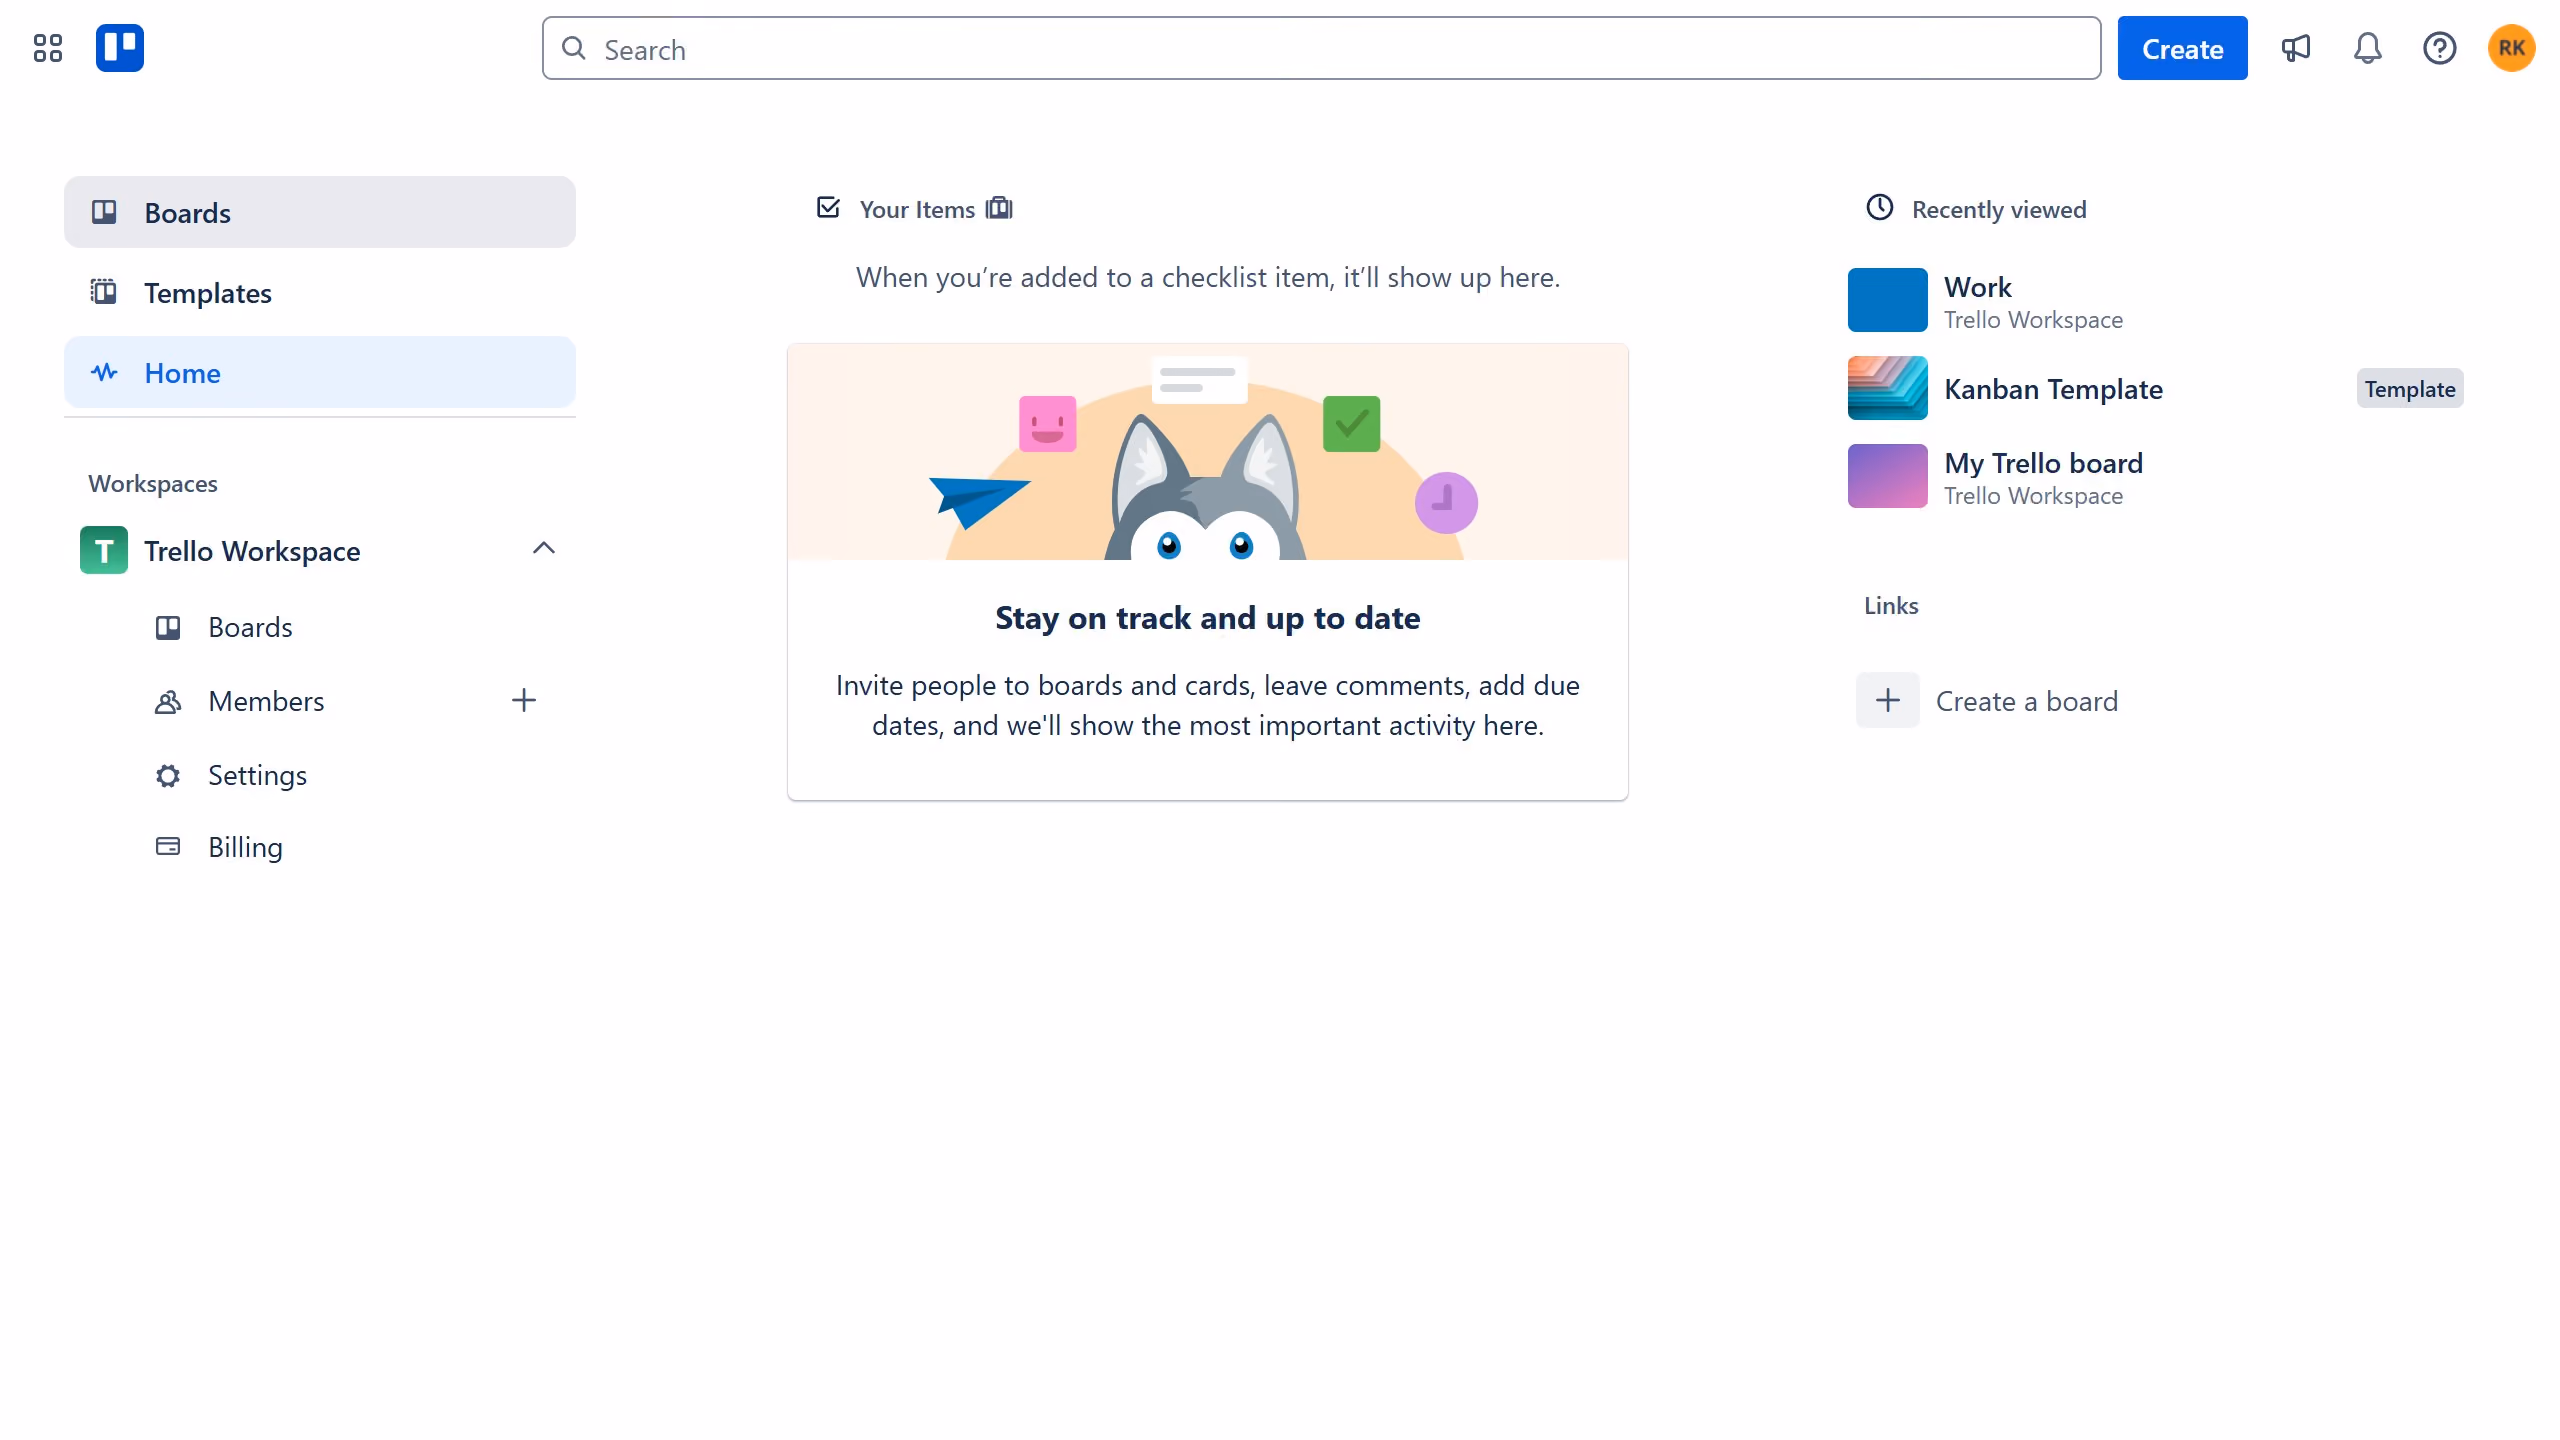Click the Your Items checkbox icon
This screenshot has width=2560, height=1440.
[x=828, y=208]
